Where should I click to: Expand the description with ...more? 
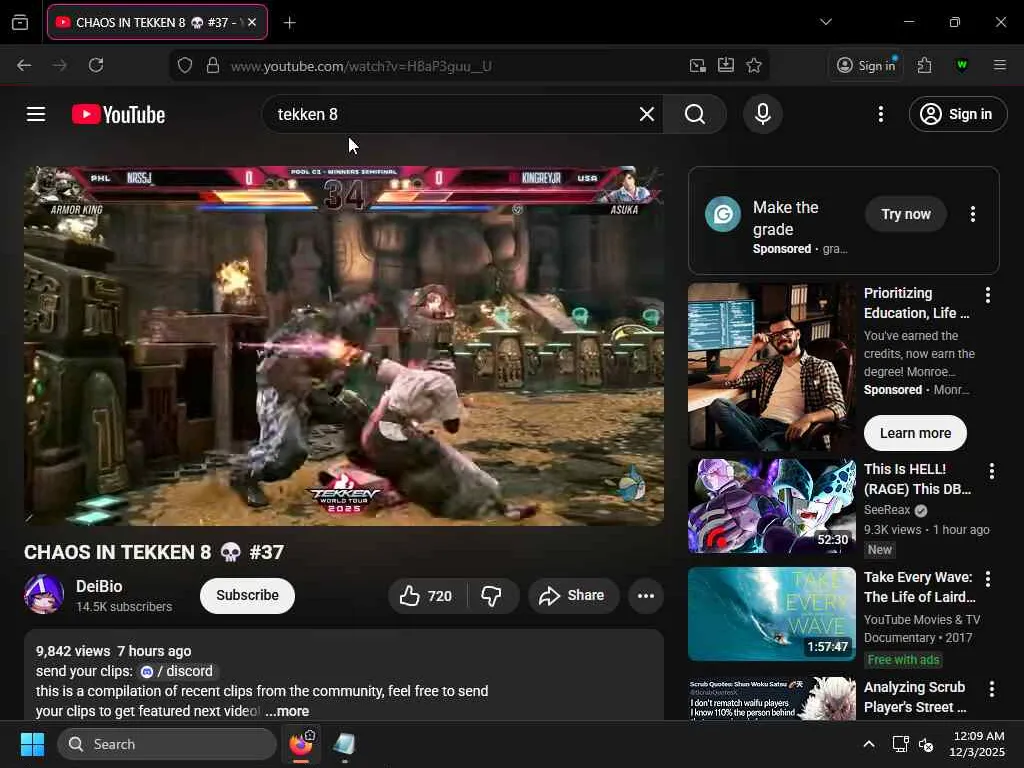287,711
